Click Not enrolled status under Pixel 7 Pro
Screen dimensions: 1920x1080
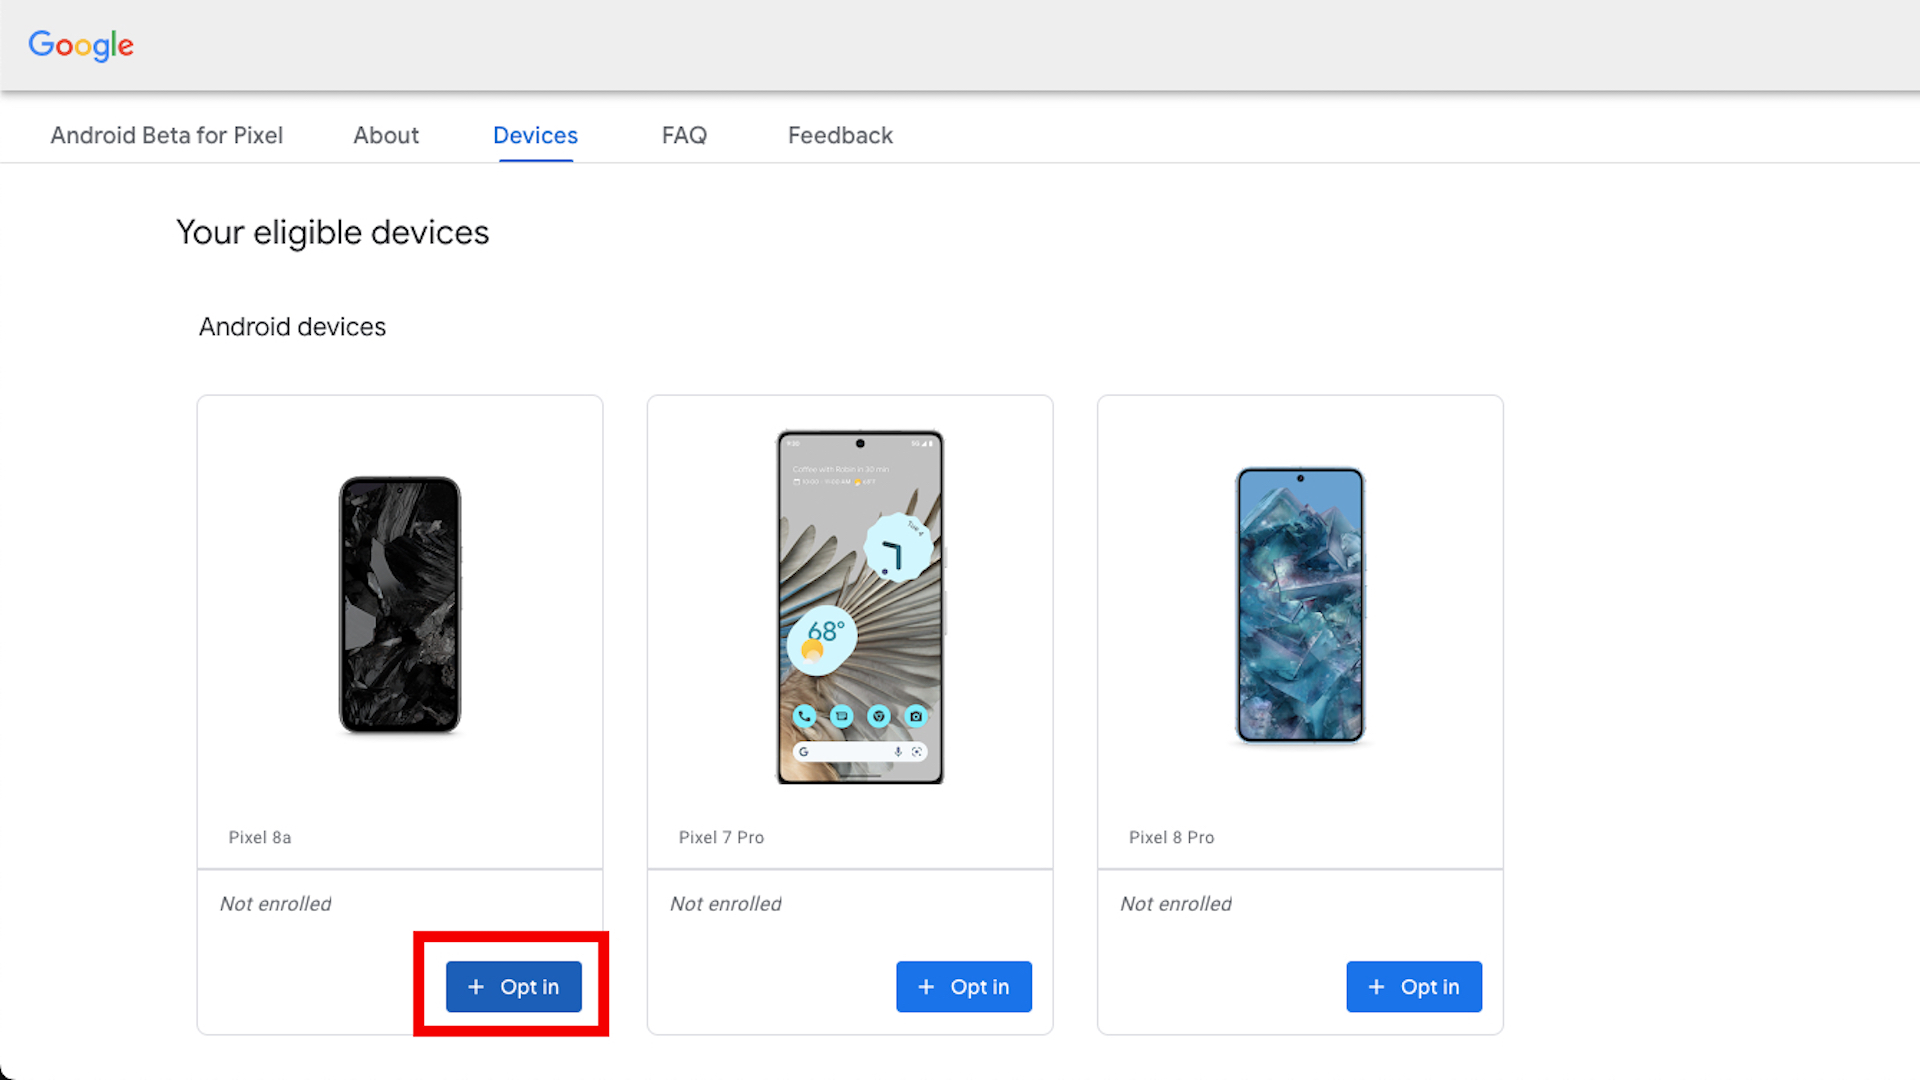(x=726, y=904)
